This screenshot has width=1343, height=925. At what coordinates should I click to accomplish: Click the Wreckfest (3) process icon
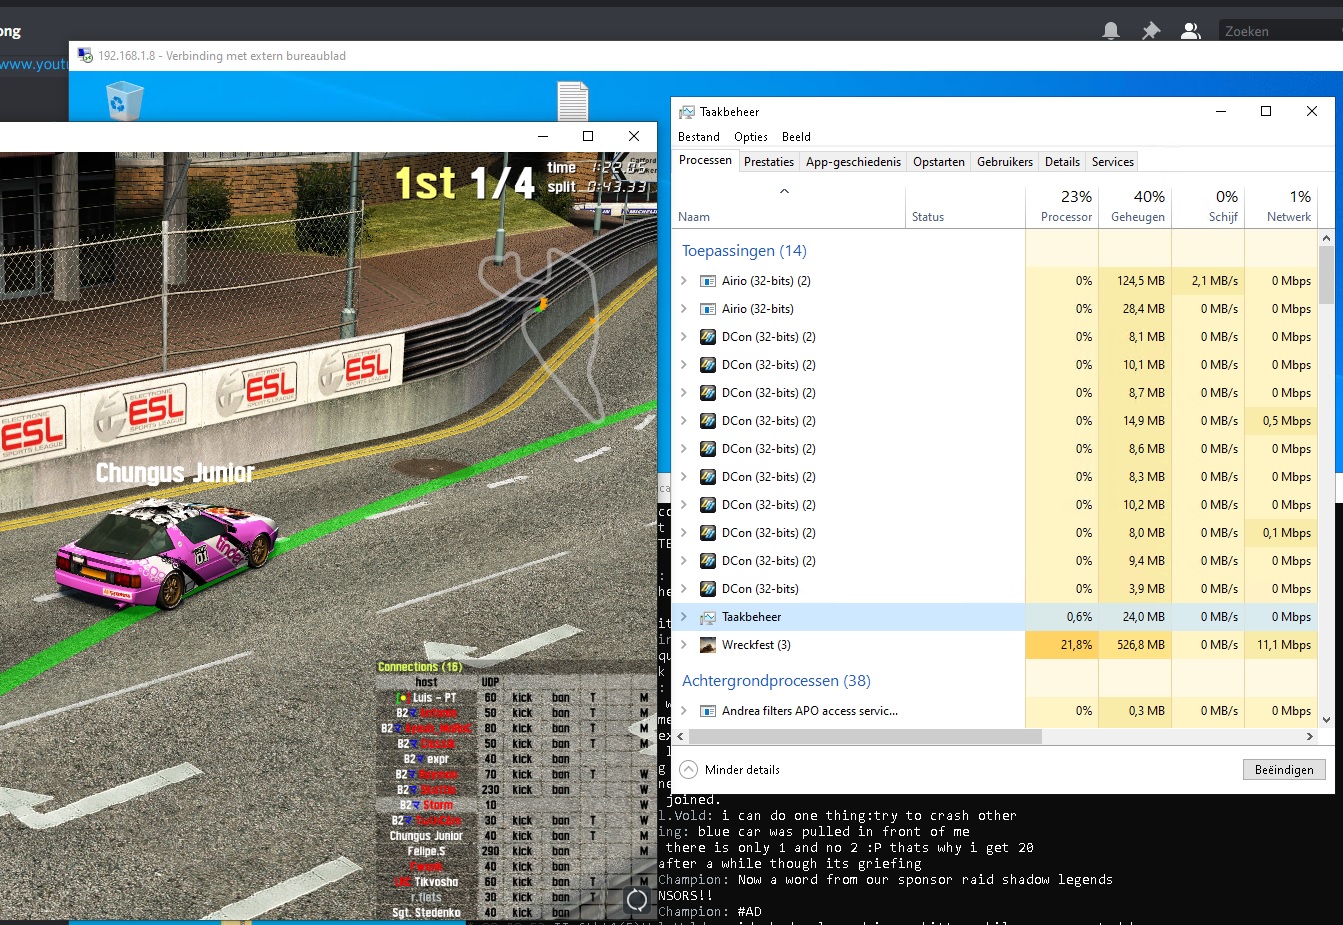[708, 645]
